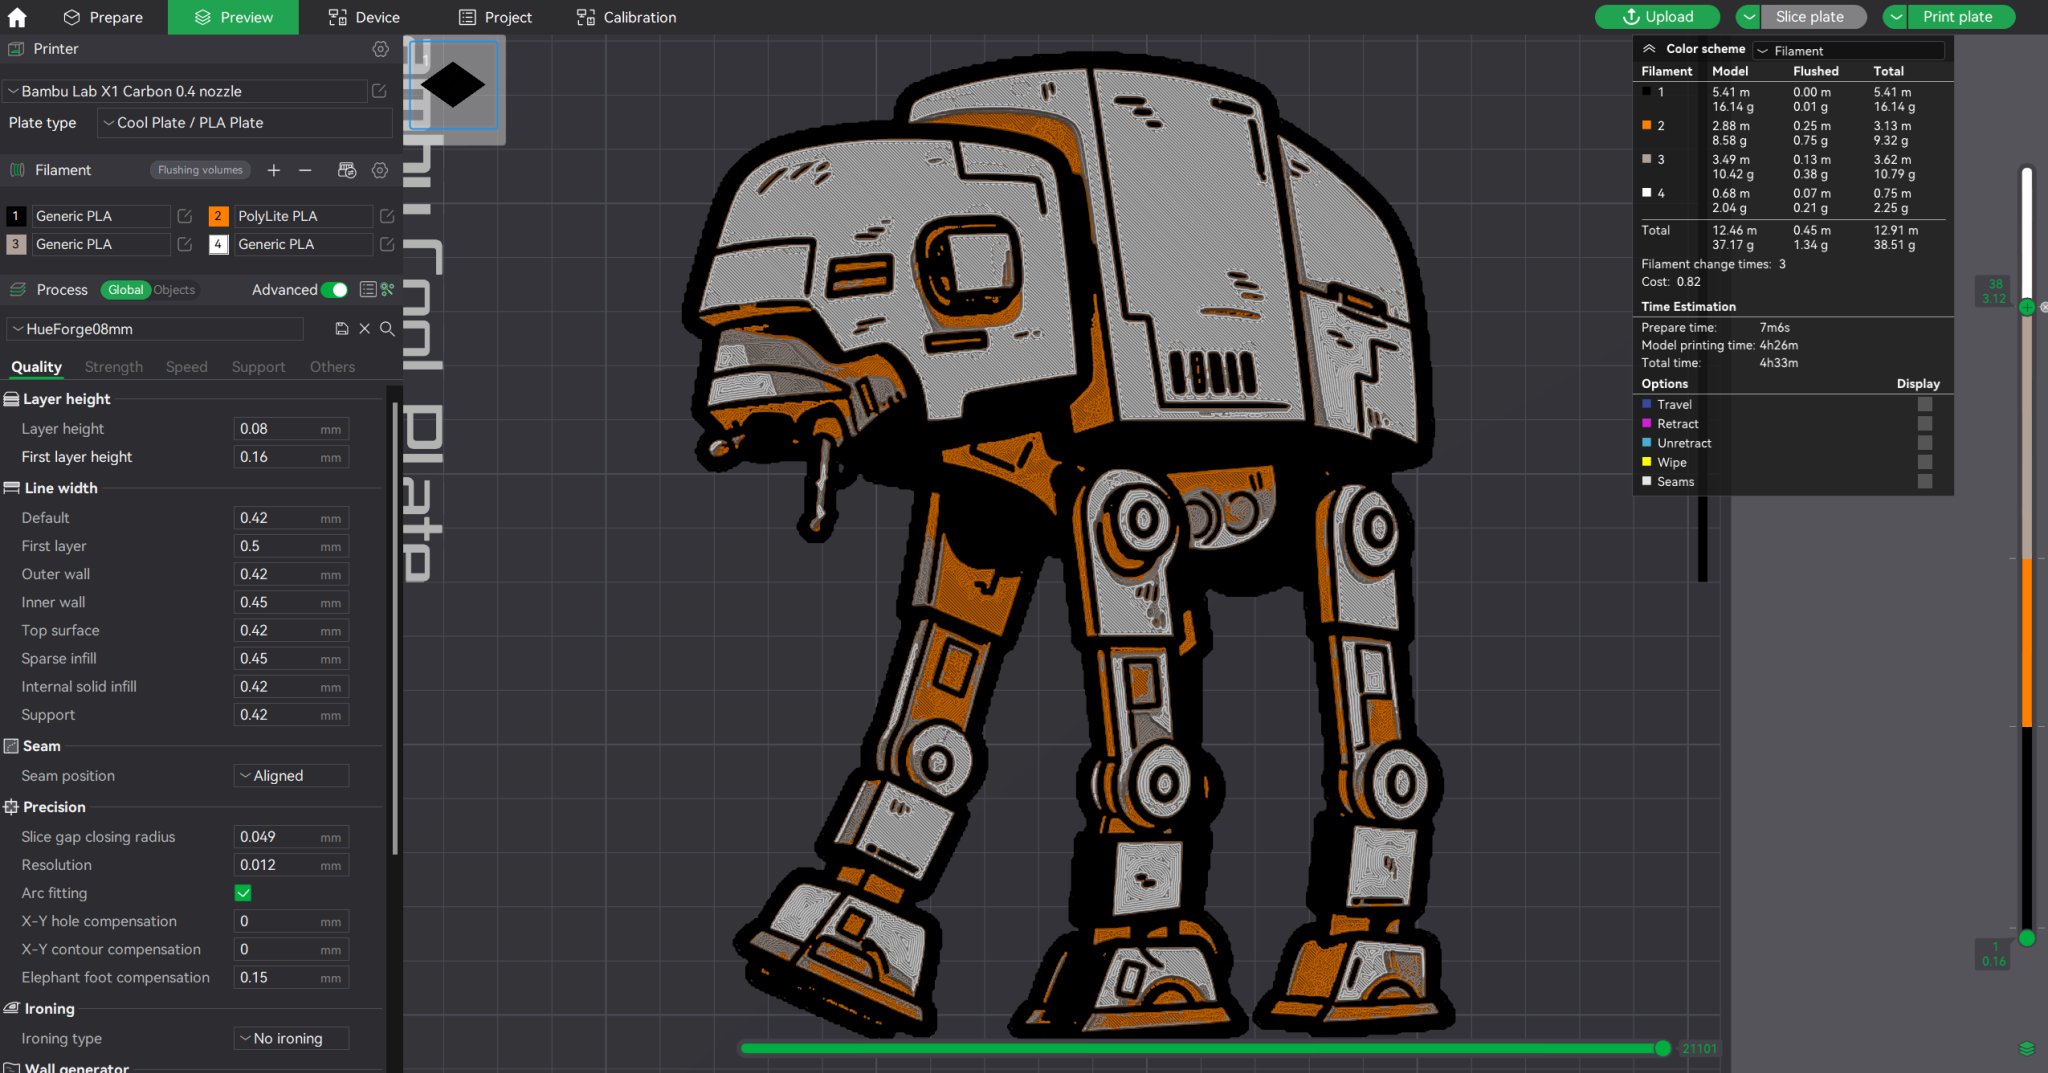Click the Flushing volumes button
The height and width of the screenshot is (1073, 2048).
pos(199,169)
